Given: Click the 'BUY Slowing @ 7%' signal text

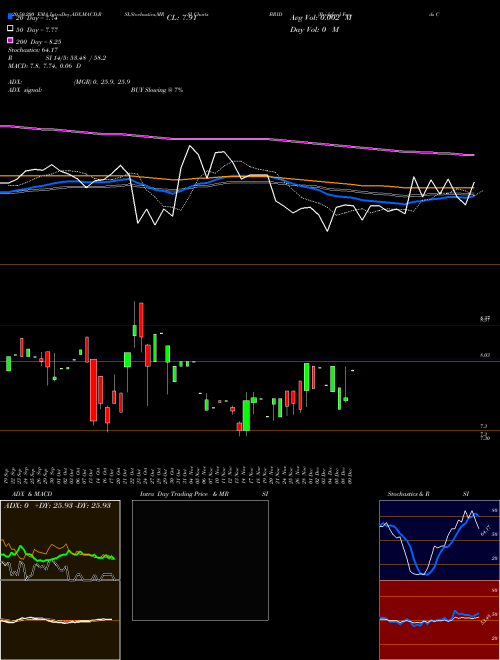Looking at the screenshot, I should (157, 90).
